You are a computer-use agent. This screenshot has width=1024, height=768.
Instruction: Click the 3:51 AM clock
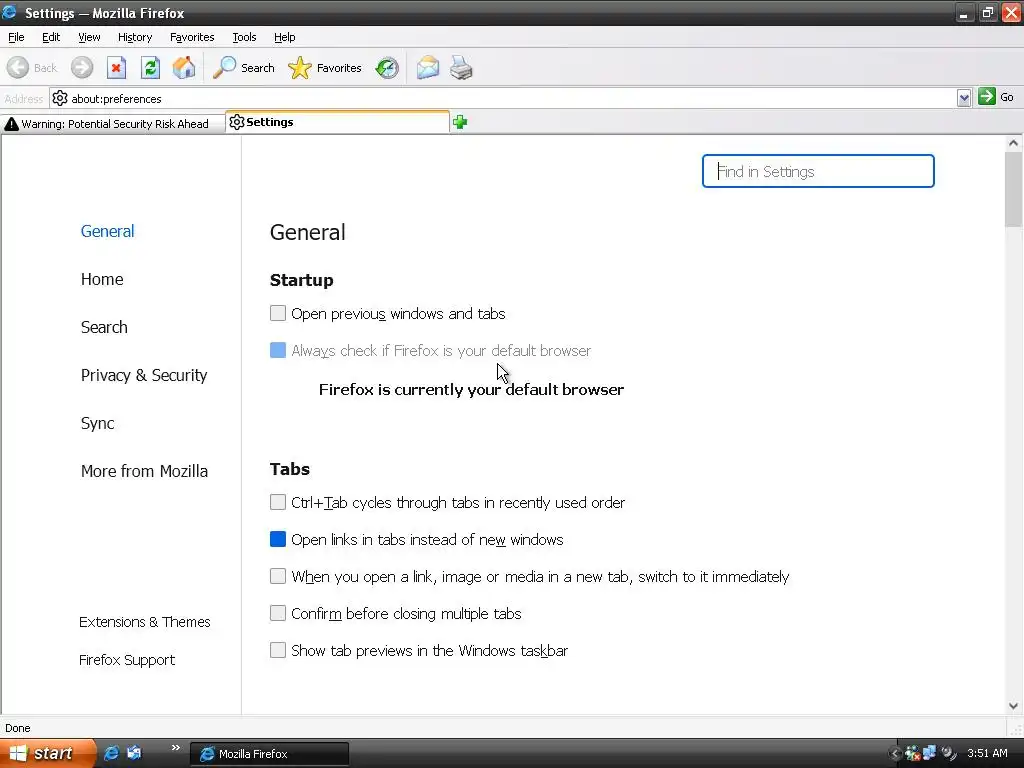987,753
